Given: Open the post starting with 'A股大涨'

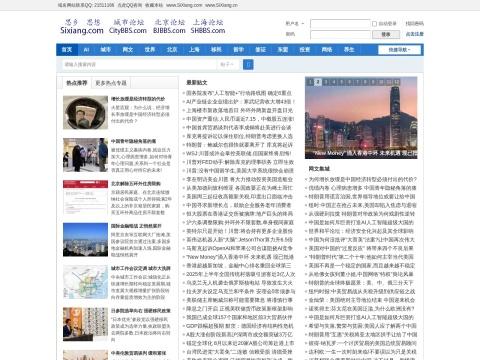Looking at the screenshot, I should point(240,335).
